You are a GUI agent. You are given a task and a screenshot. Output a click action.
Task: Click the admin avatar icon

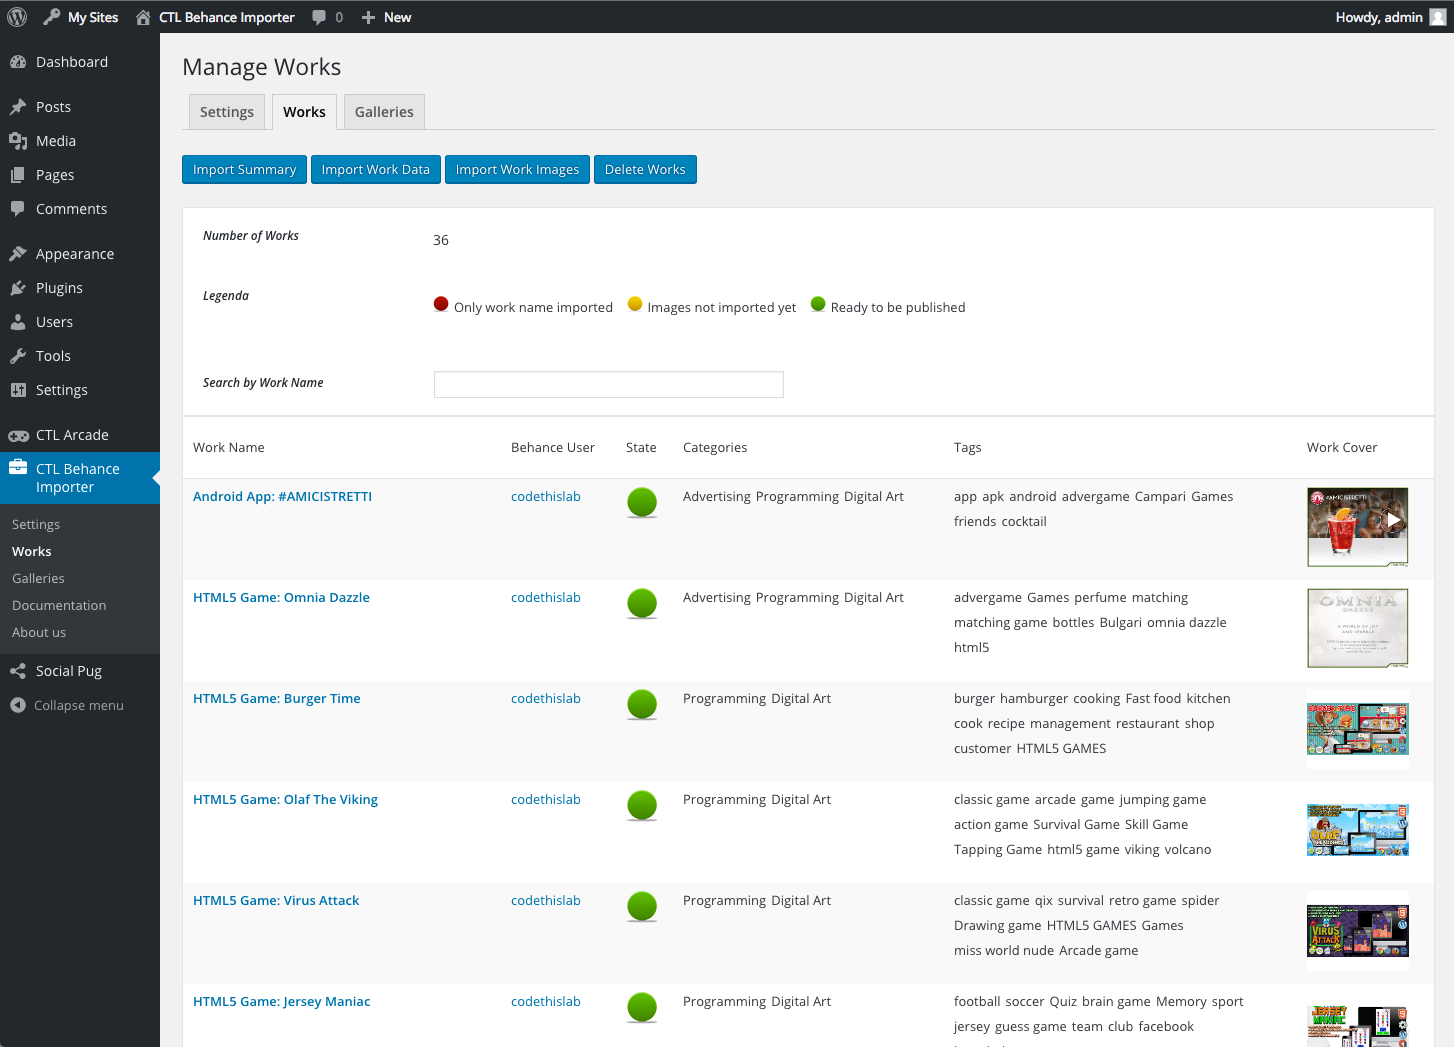coord(1438,17)
